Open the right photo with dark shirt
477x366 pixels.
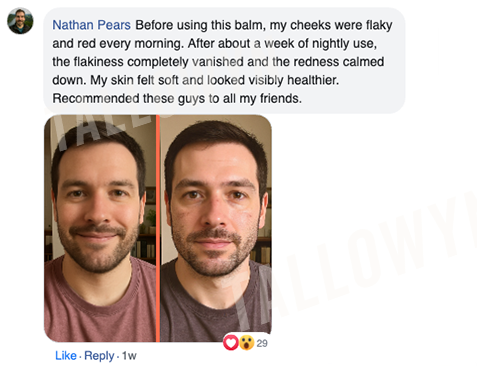point(216,228)
